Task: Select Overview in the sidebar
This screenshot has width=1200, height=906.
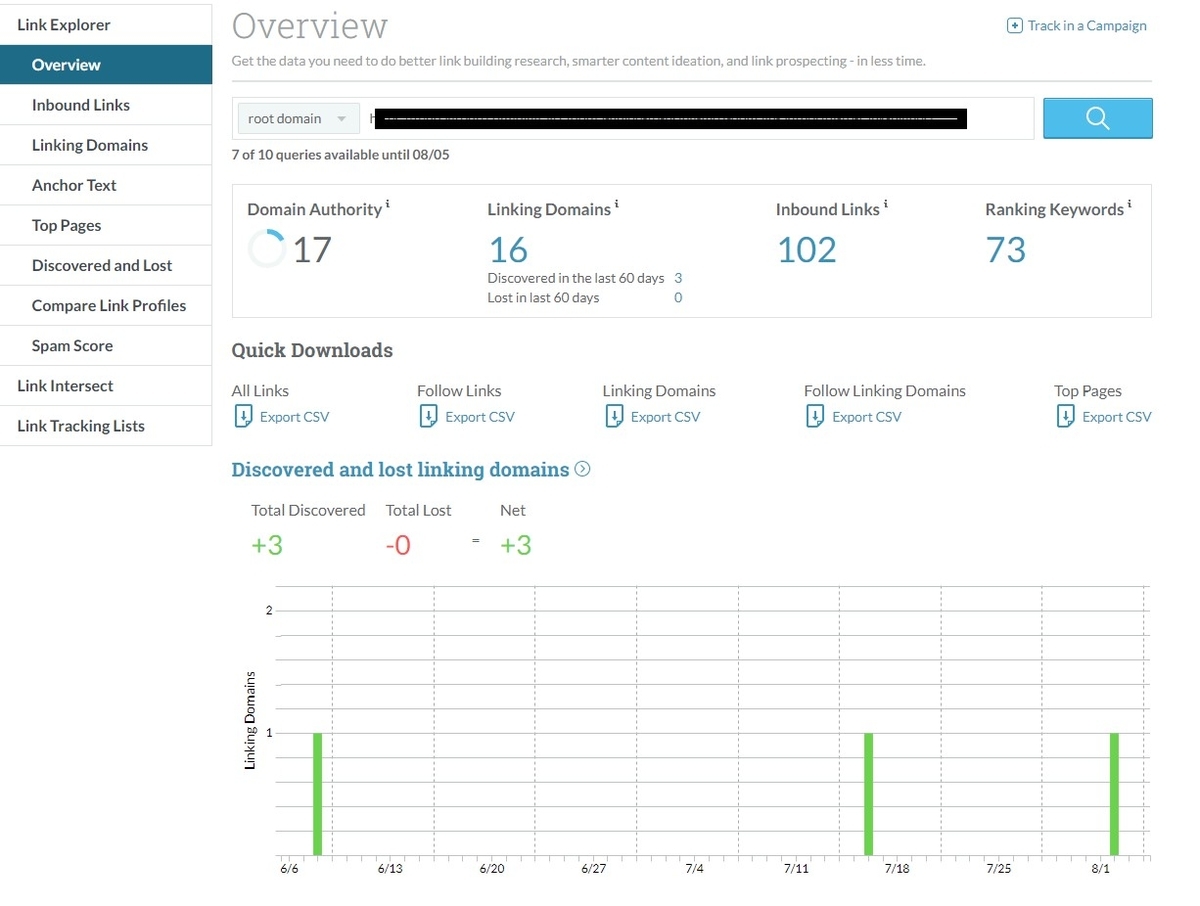Action: click(106, 65)
